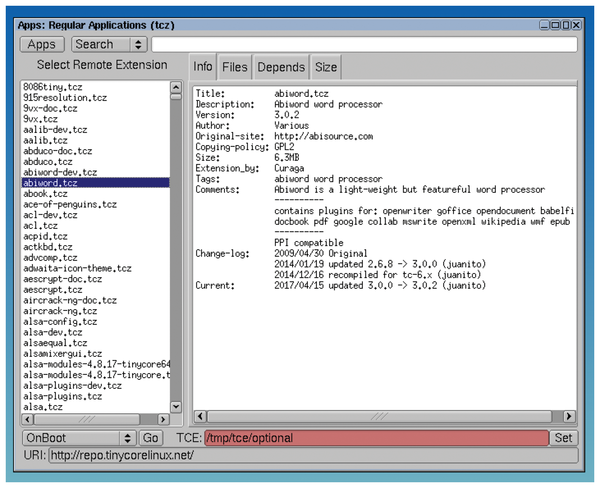Viewport: 600px width, 488px height.
Task: Close the Apps window
Action: 576,25
